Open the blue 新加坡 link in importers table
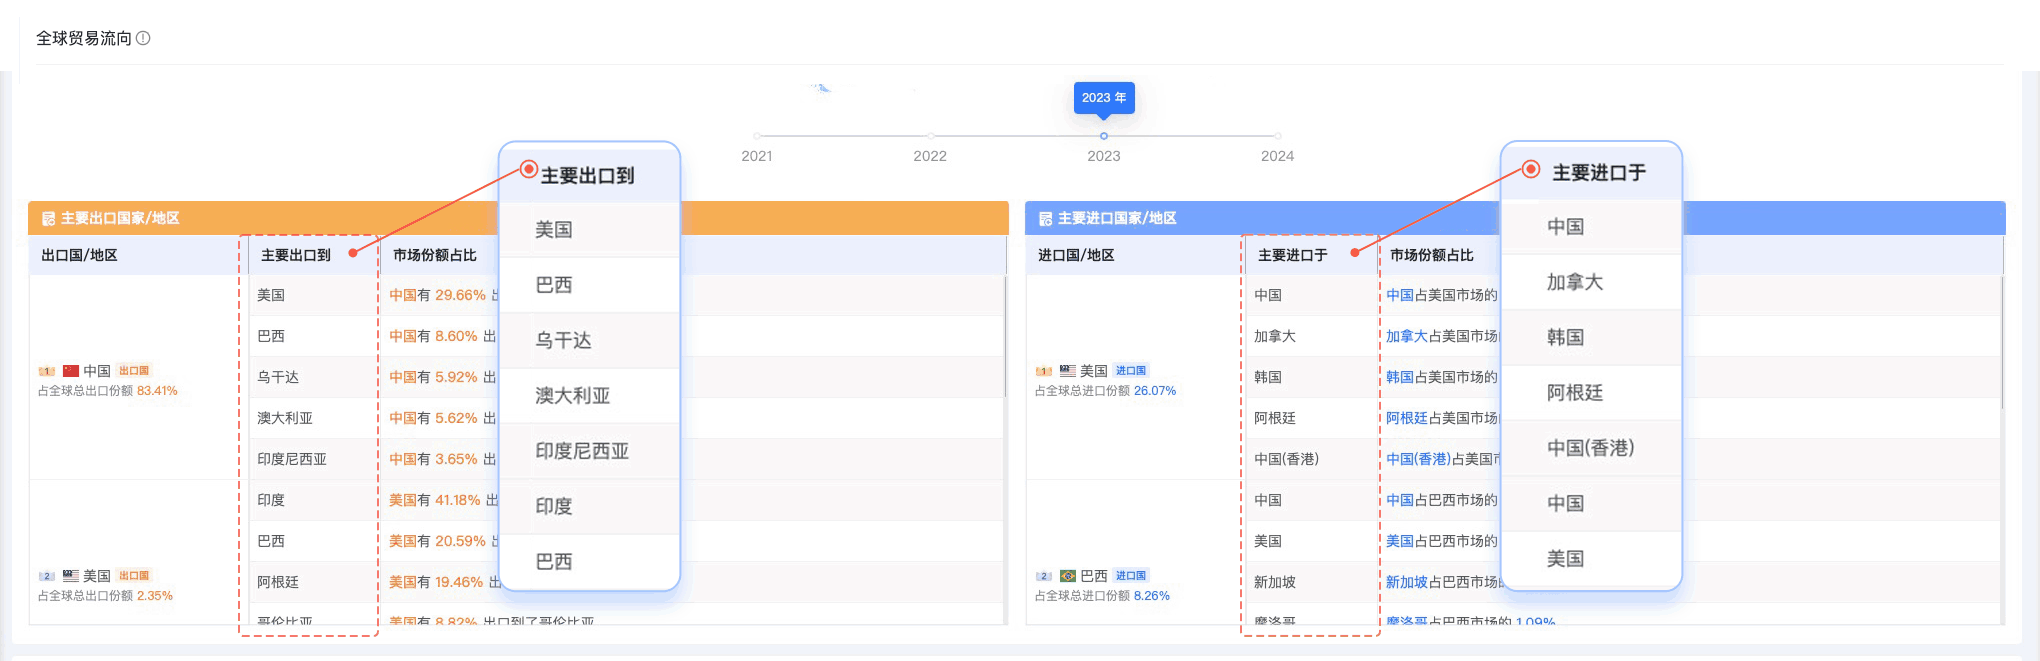Screen dimensions: 2040x661 click(x=1406, y=583)
